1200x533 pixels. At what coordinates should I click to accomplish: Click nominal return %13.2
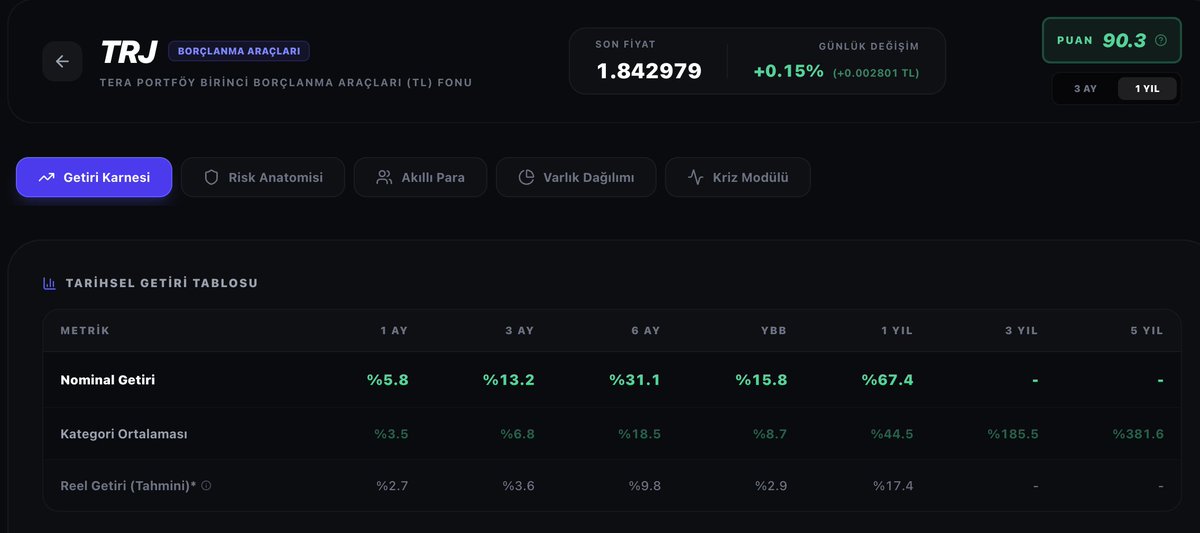[508, 380]
